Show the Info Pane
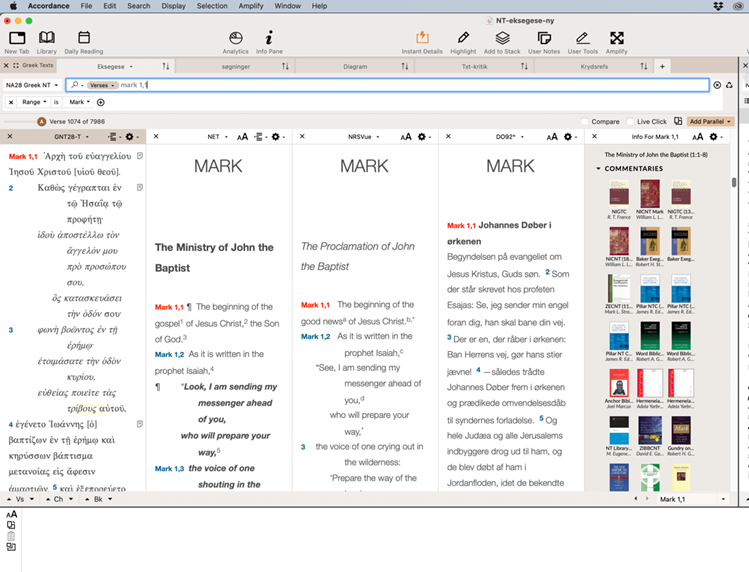This screenshot has height=572, width=749. coord(269,38)
